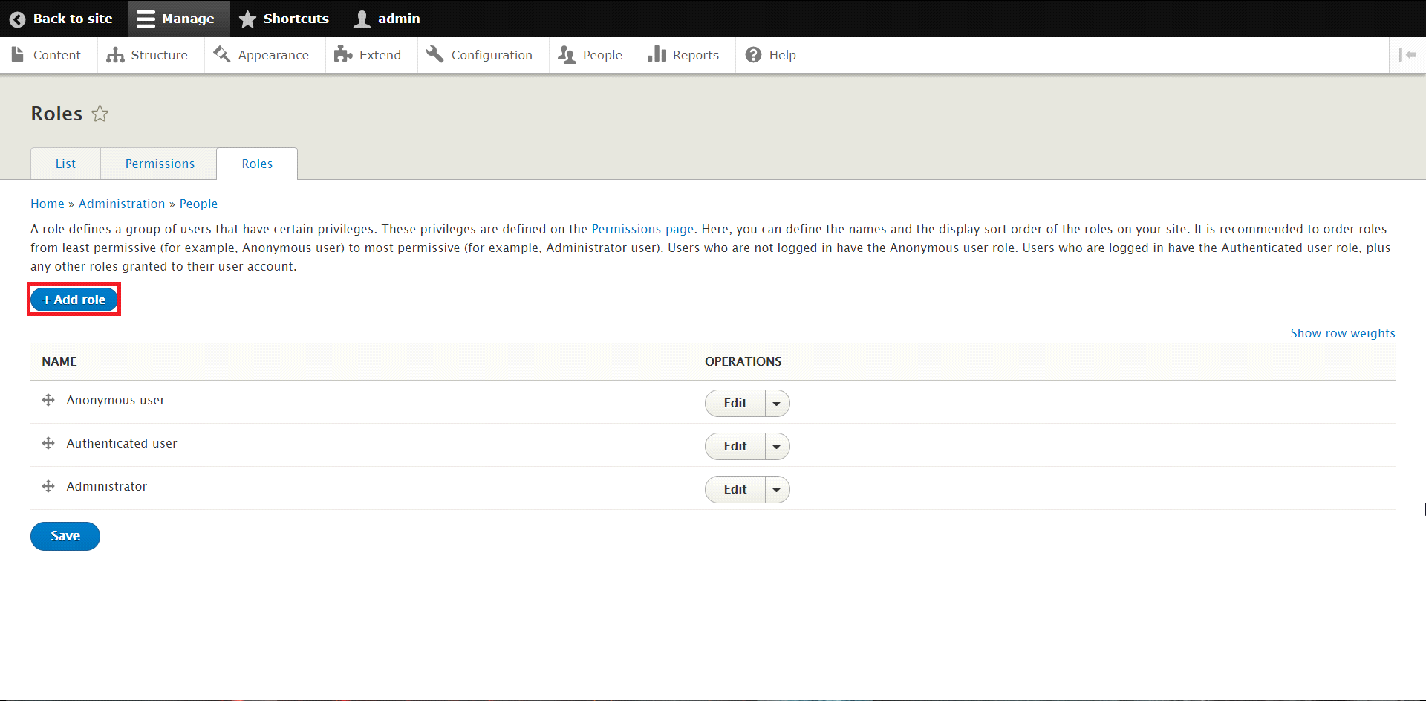Expand dropdown arrow next to Administrator Edit
The width and height of the screenshot is (1426, 701).
(x=777, y=490)
